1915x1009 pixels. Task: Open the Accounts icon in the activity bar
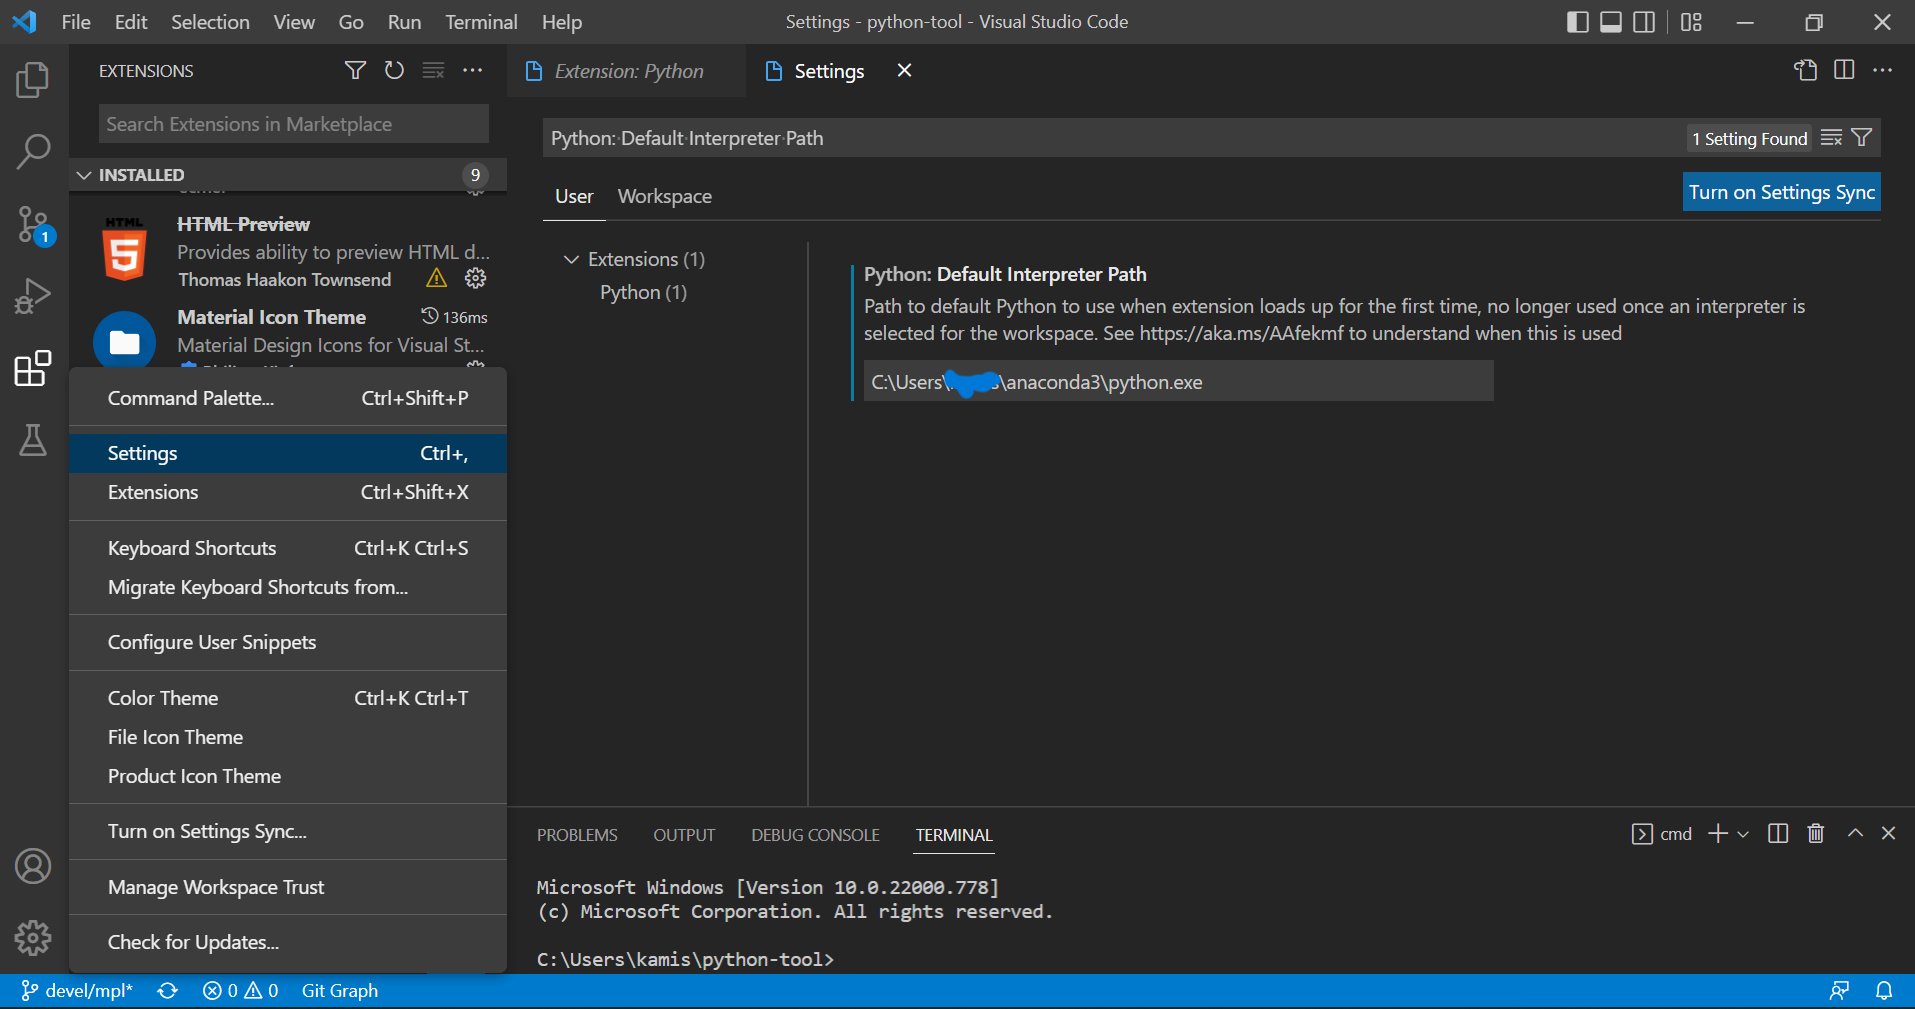pyautogui.click(x=33, y=866)
